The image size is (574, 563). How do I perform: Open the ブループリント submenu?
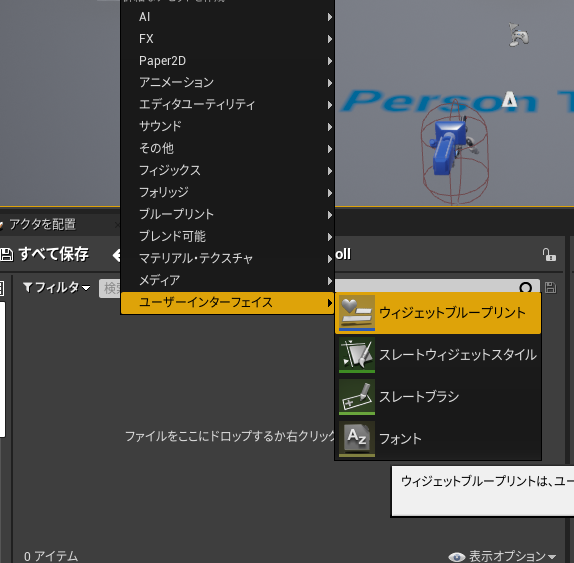(x=227, y=215)
